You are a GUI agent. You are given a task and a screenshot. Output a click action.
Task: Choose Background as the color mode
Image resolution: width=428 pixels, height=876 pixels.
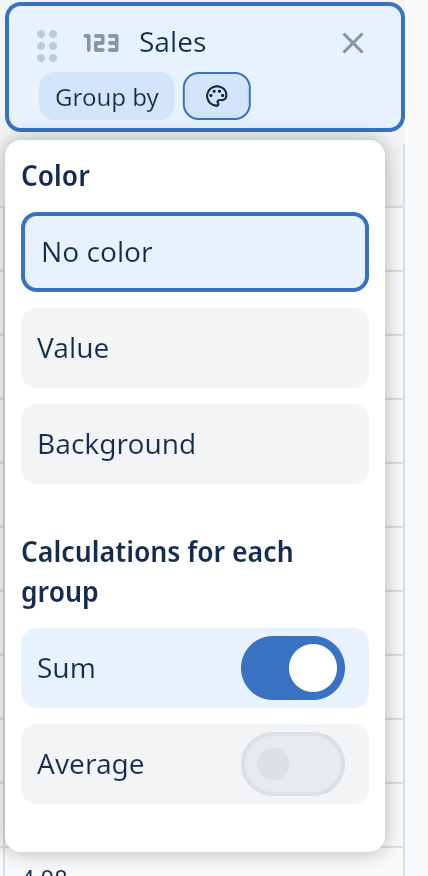pyautogui.click(x=195, y=444)
